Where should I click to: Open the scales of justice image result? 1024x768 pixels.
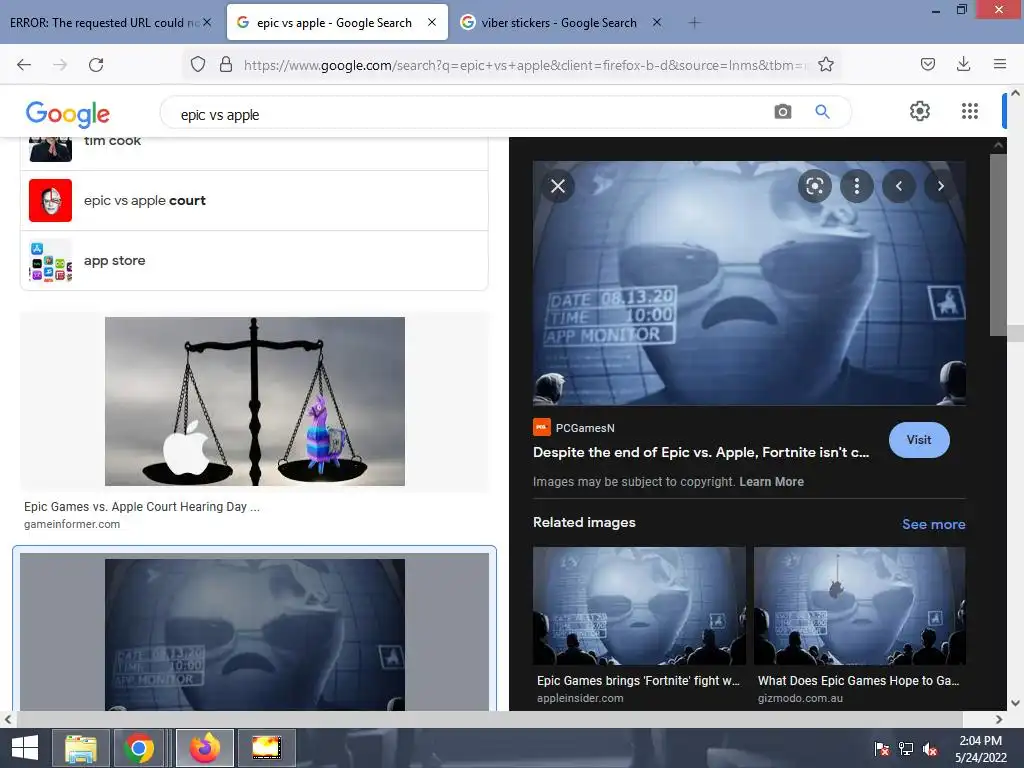[255, 401]
